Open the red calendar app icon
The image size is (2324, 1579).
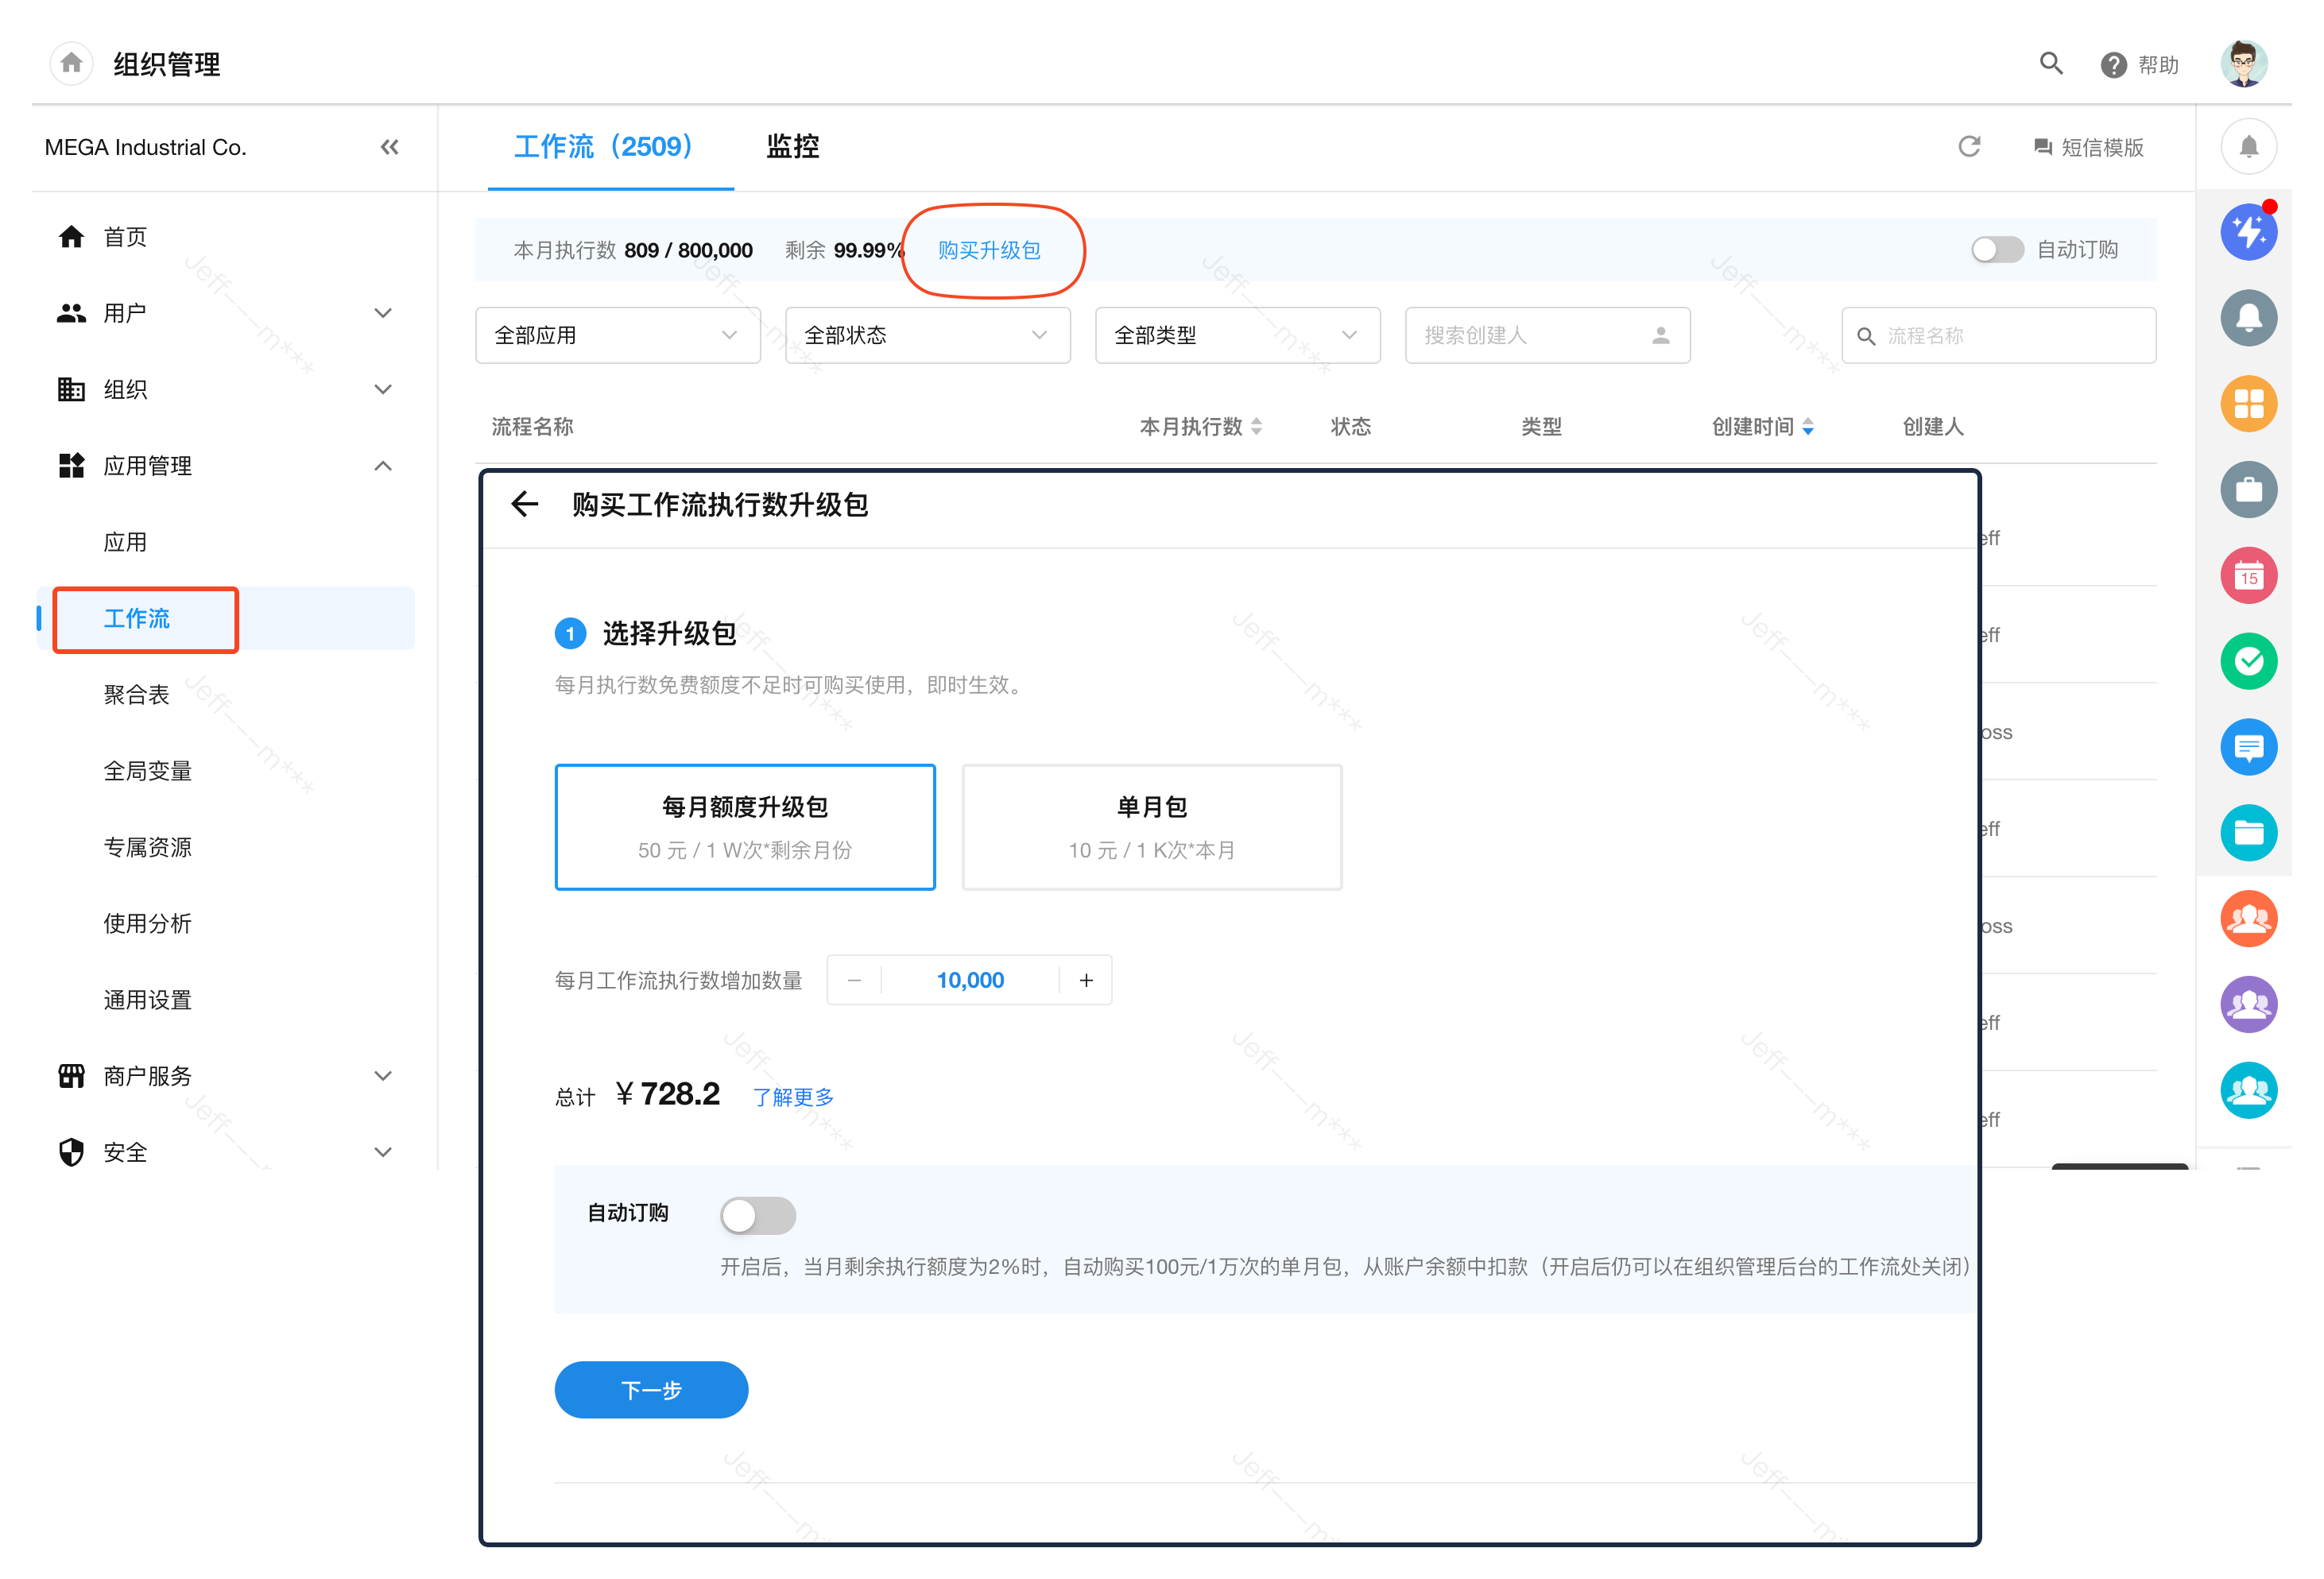pos(2248,576)
